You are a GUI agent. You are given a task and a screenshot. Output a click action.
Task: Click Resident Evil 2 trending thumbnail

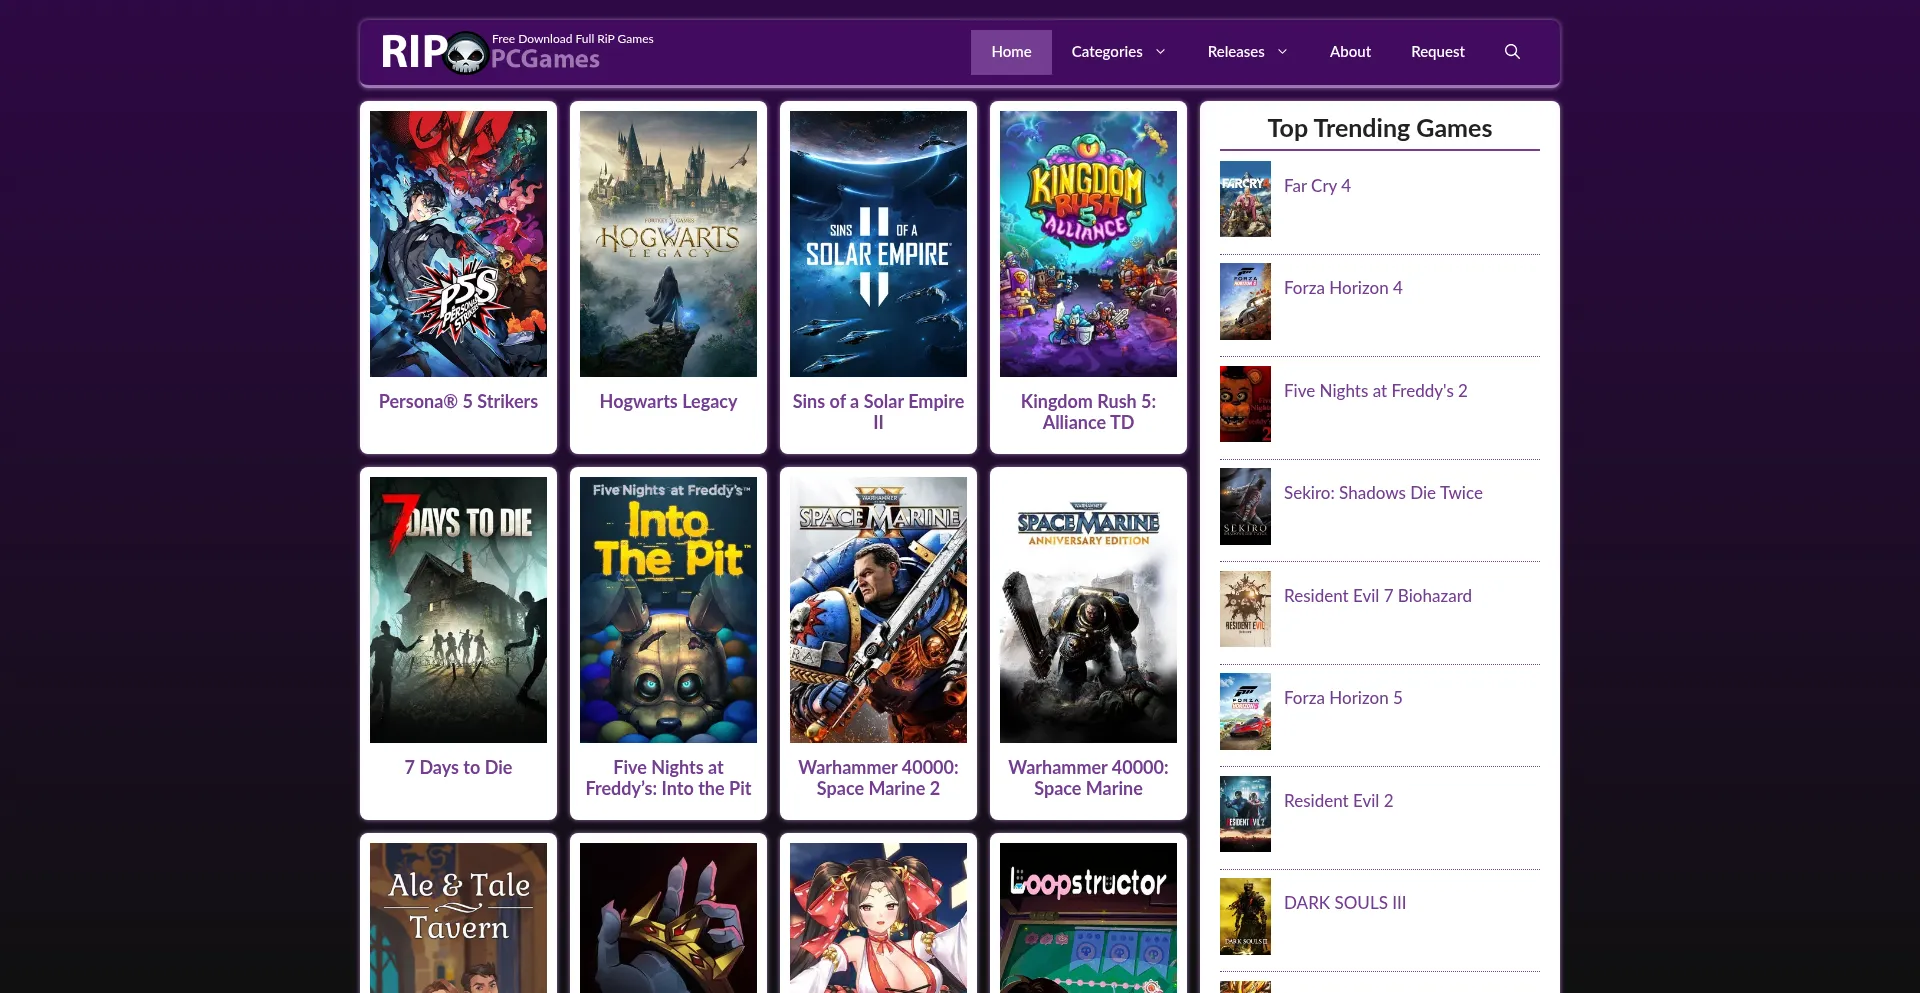pos(1245,814)
